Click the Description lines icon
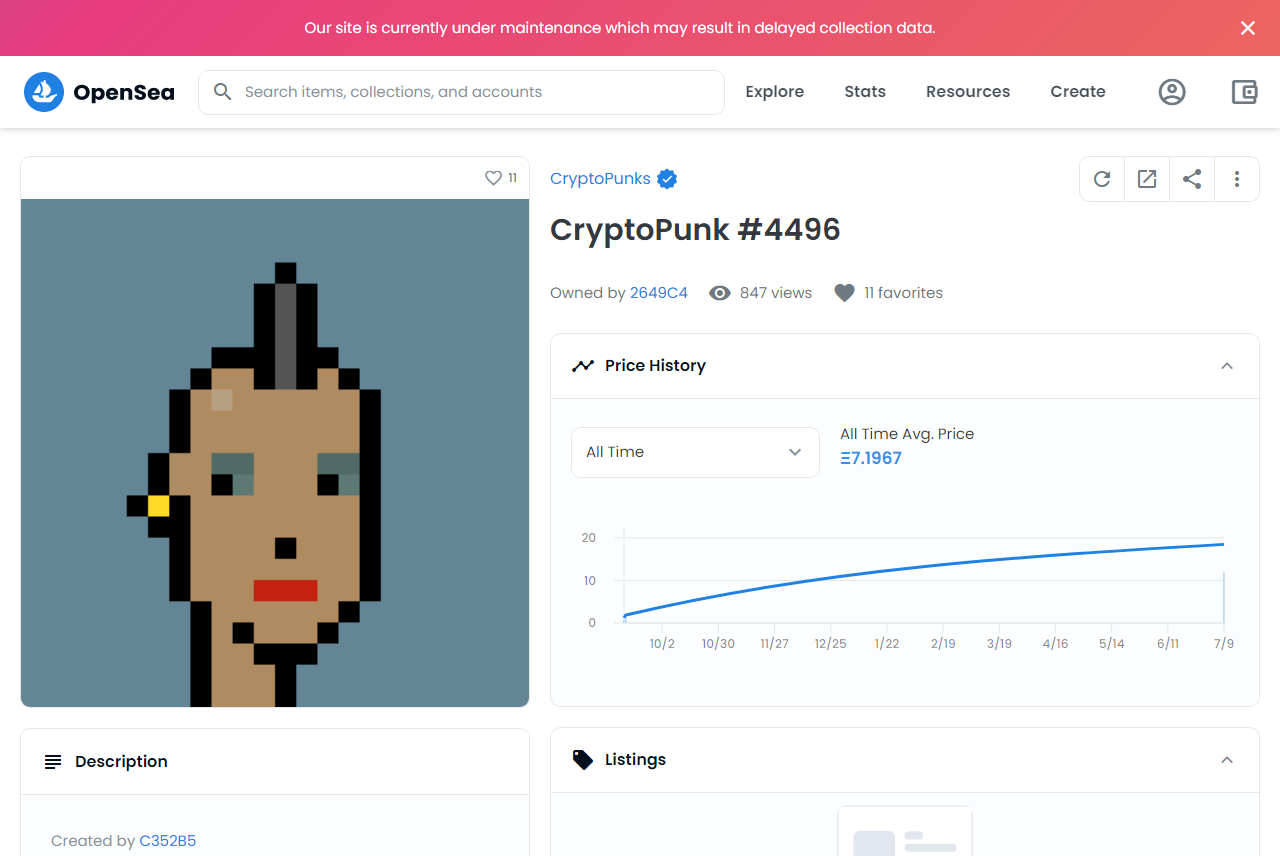This screenshot has width=1280, height=856. [x=53, y=762]
